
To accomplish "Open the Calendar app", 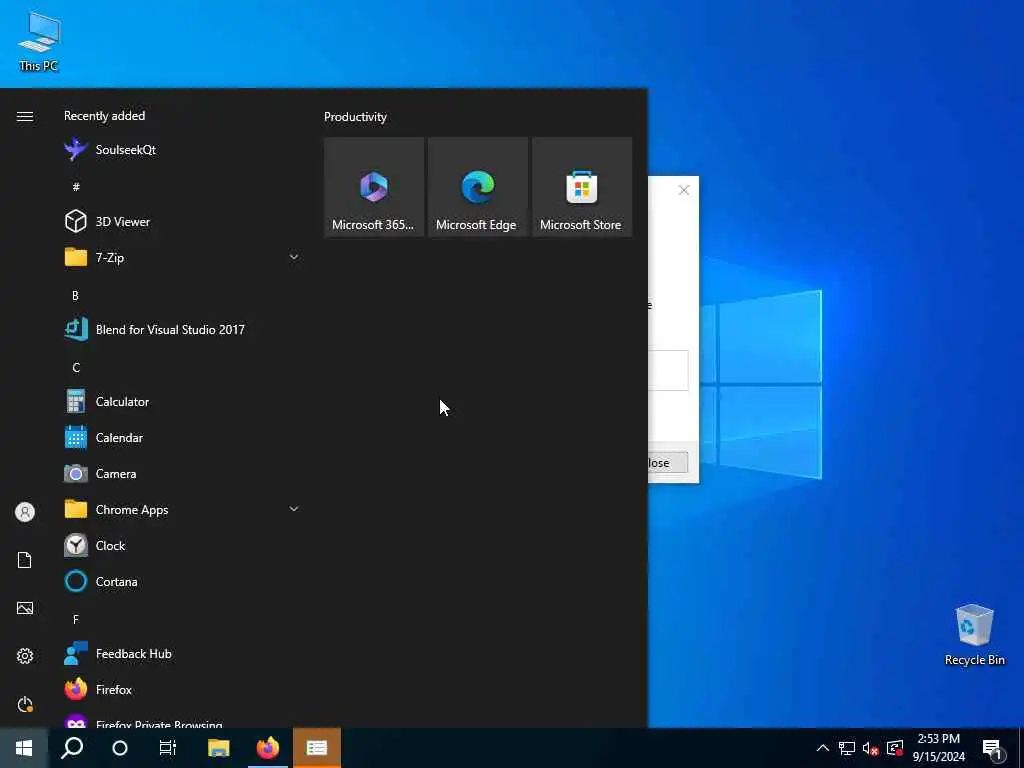I will 182,438.
